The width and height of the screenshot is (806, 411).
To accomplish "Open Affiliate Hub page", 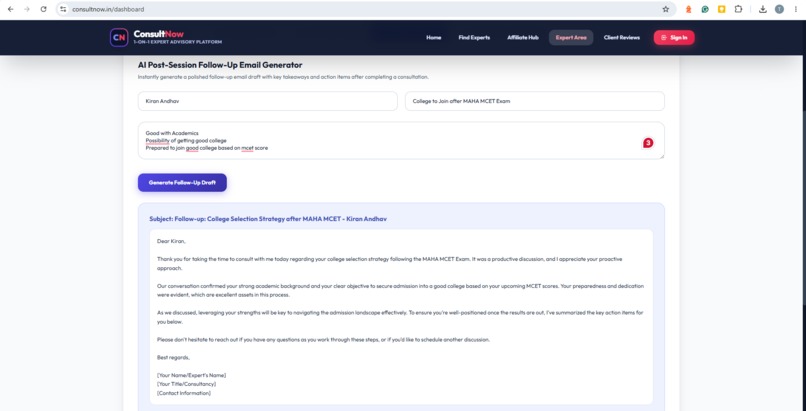I will tap(523, 38).
